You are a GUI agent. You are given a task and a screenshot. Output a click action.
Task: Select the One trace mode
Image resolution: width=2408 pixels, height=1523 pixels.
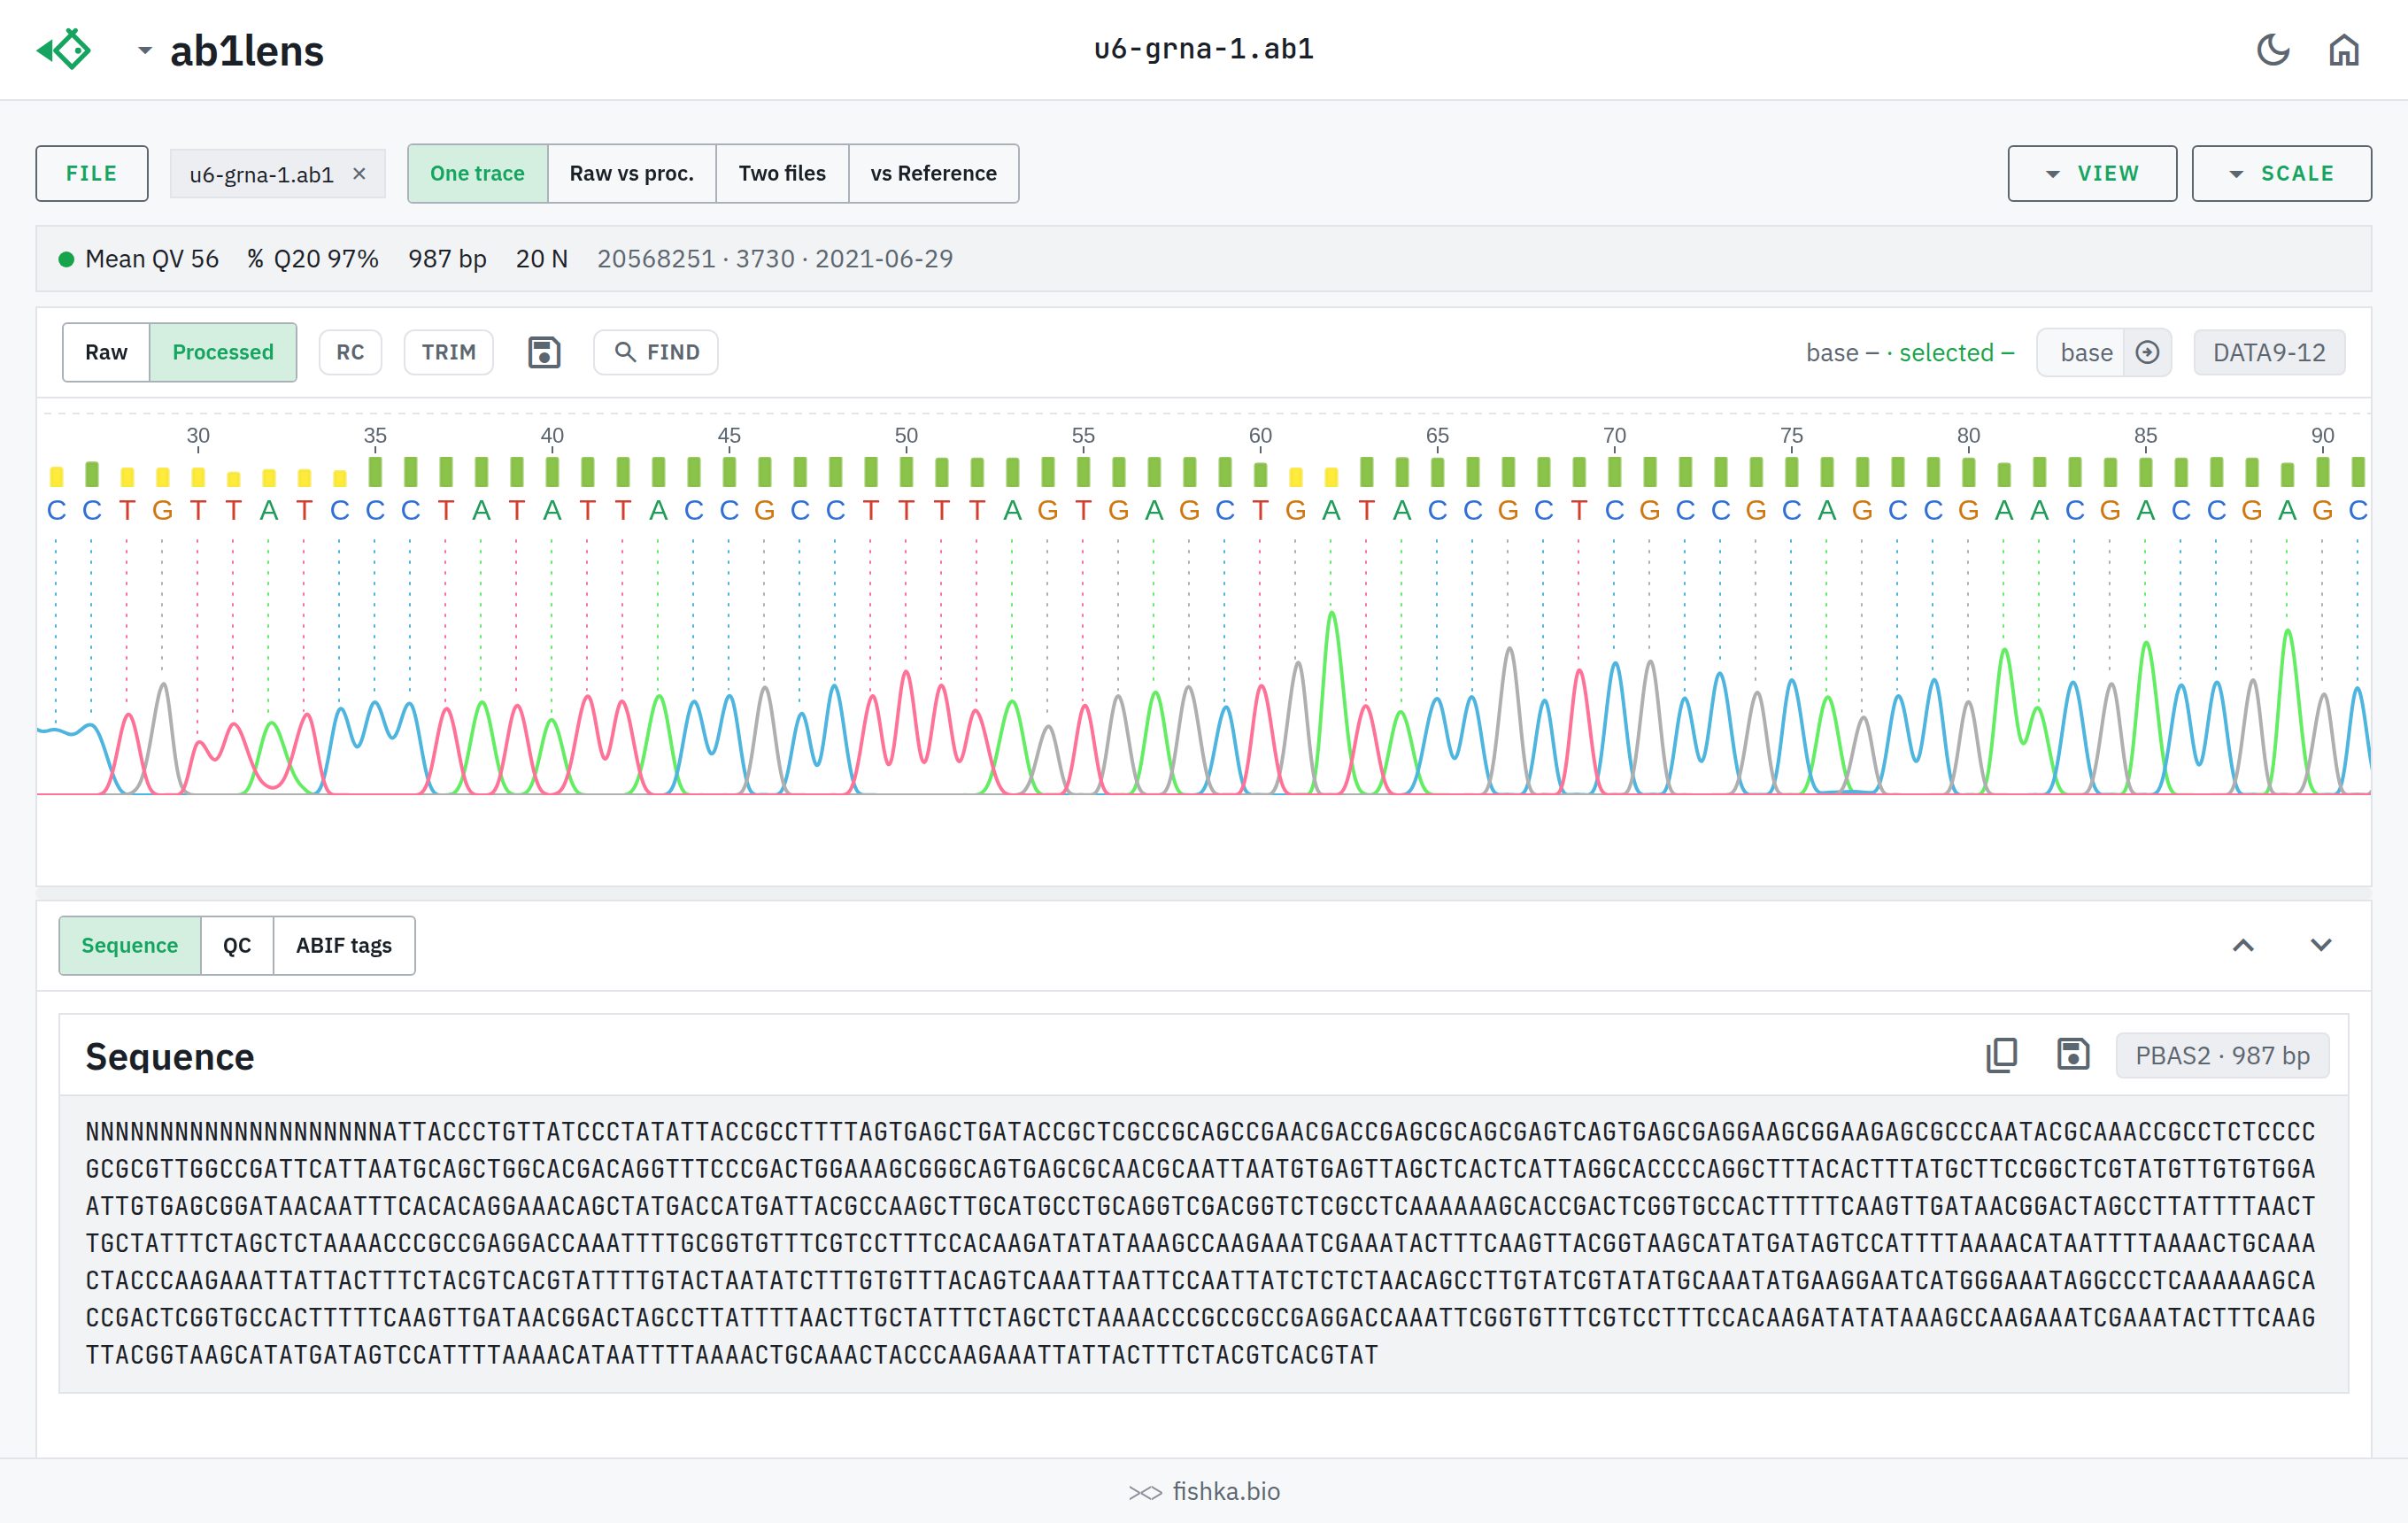477,173
